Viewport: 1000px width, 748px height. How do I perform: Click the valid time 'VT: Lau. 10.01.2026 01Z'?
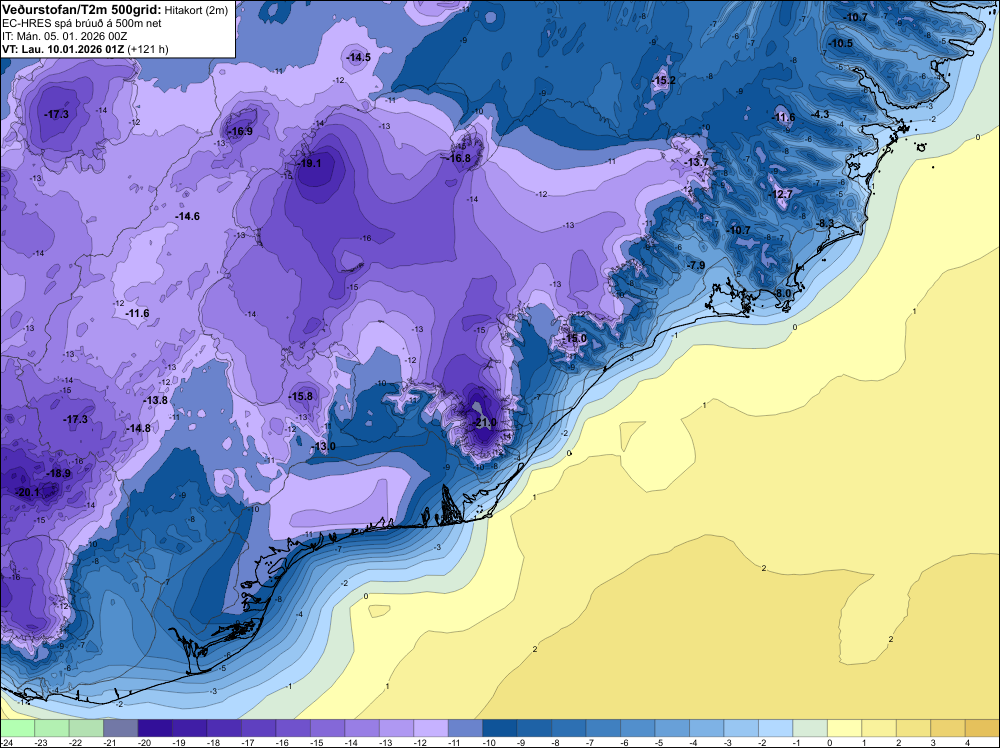[x=63, y=49]
